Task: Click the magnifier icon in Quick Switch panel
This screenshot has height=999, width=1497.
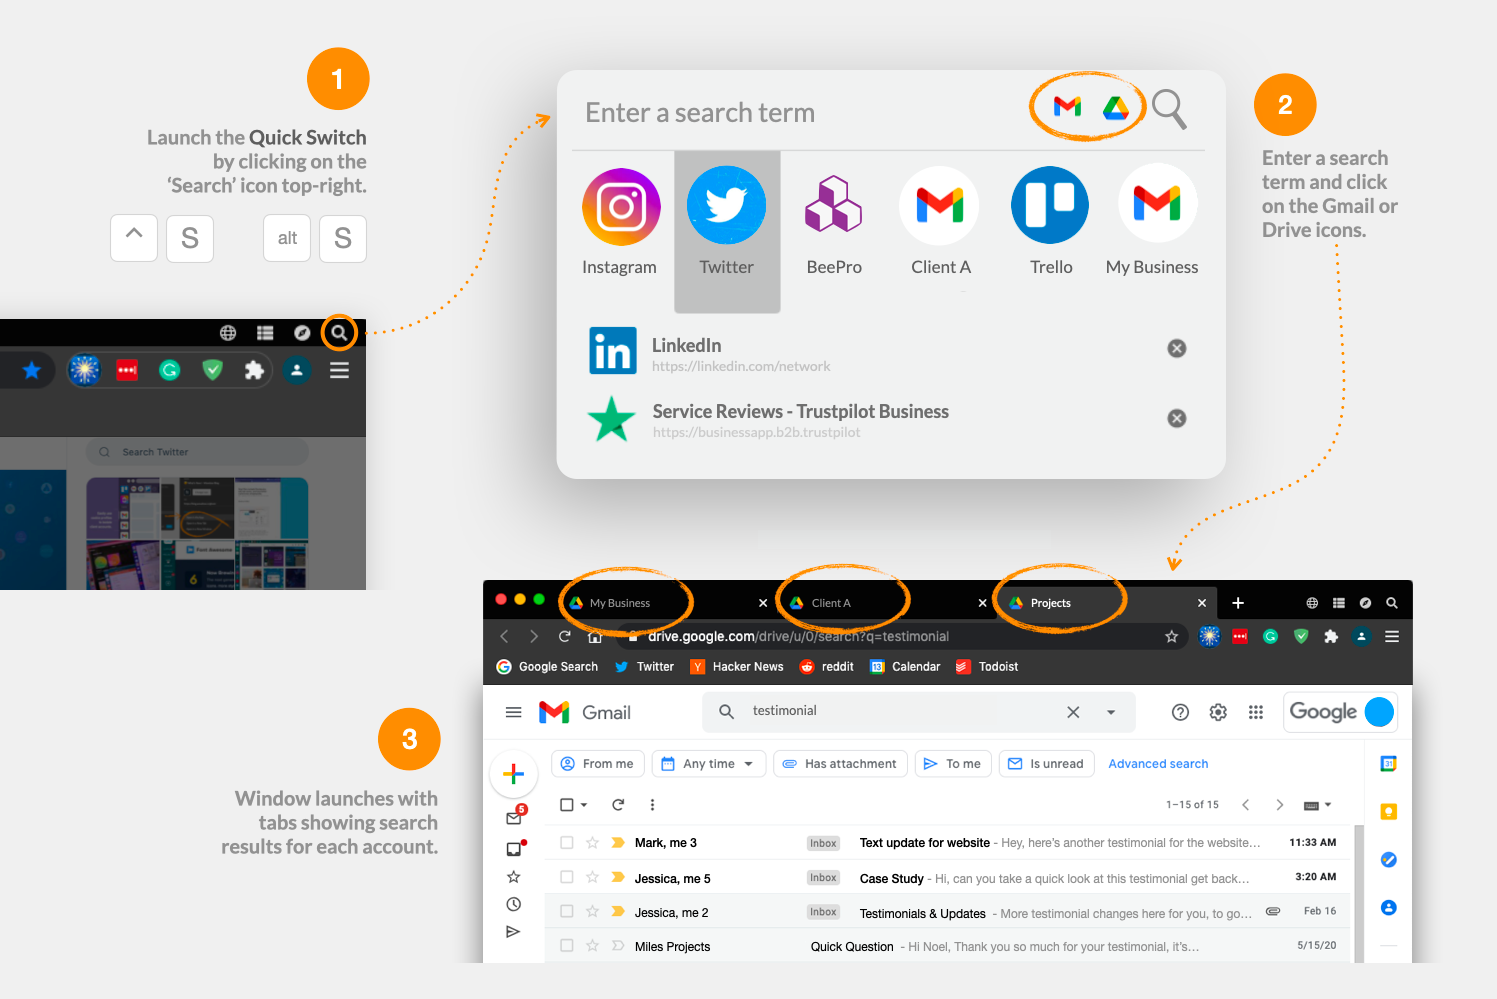Action: click(x=1169, y=109)
